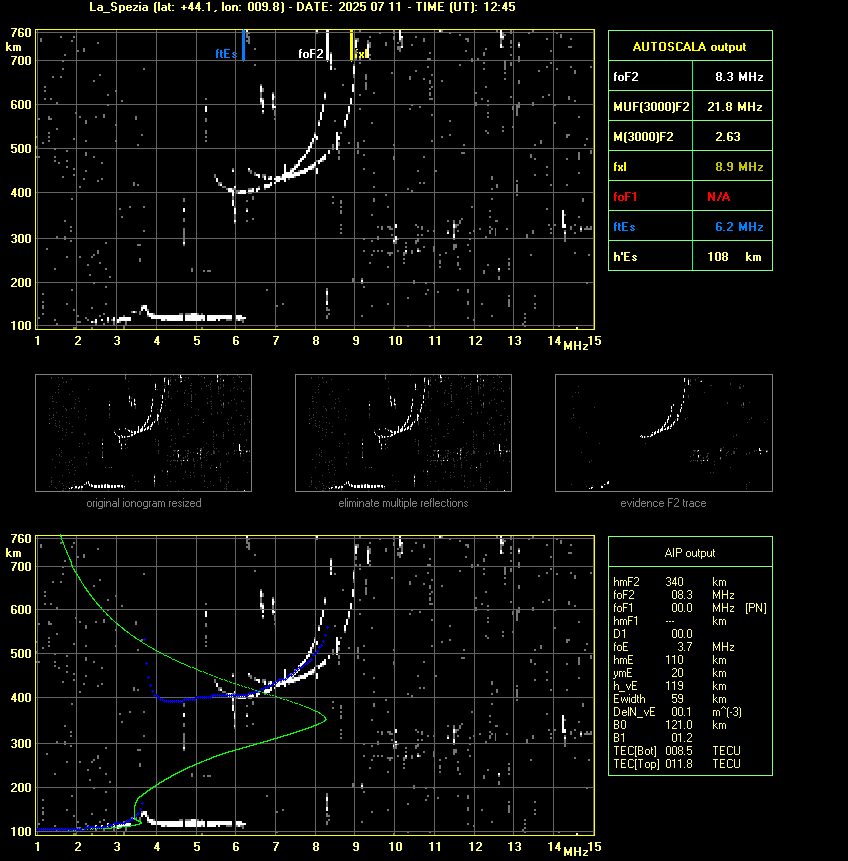The height and width of the screenshot is (861, 848).
Task: Click the h_vE '119 km' row
Action: pyautogui.click(x=670, y=686)
